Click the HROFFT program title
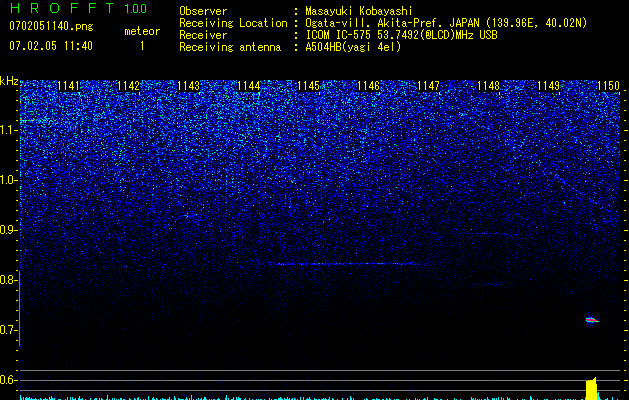This screenshot has height=400, width=629. 62,8
